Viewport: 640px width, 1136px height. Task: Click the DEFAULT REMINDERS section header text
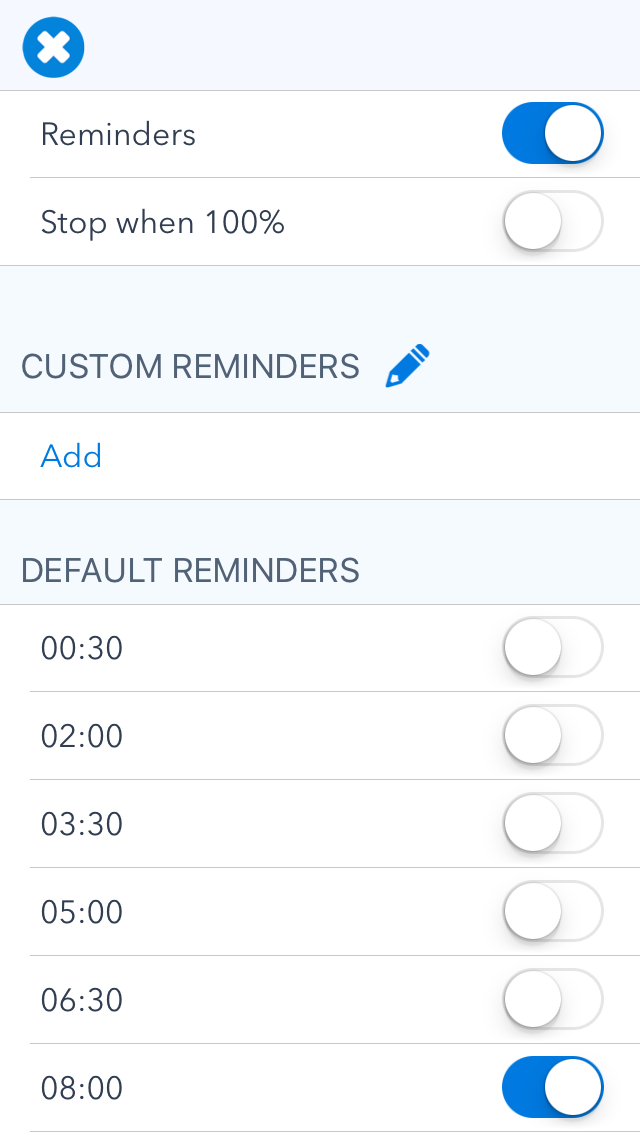[x=190, y=570]
